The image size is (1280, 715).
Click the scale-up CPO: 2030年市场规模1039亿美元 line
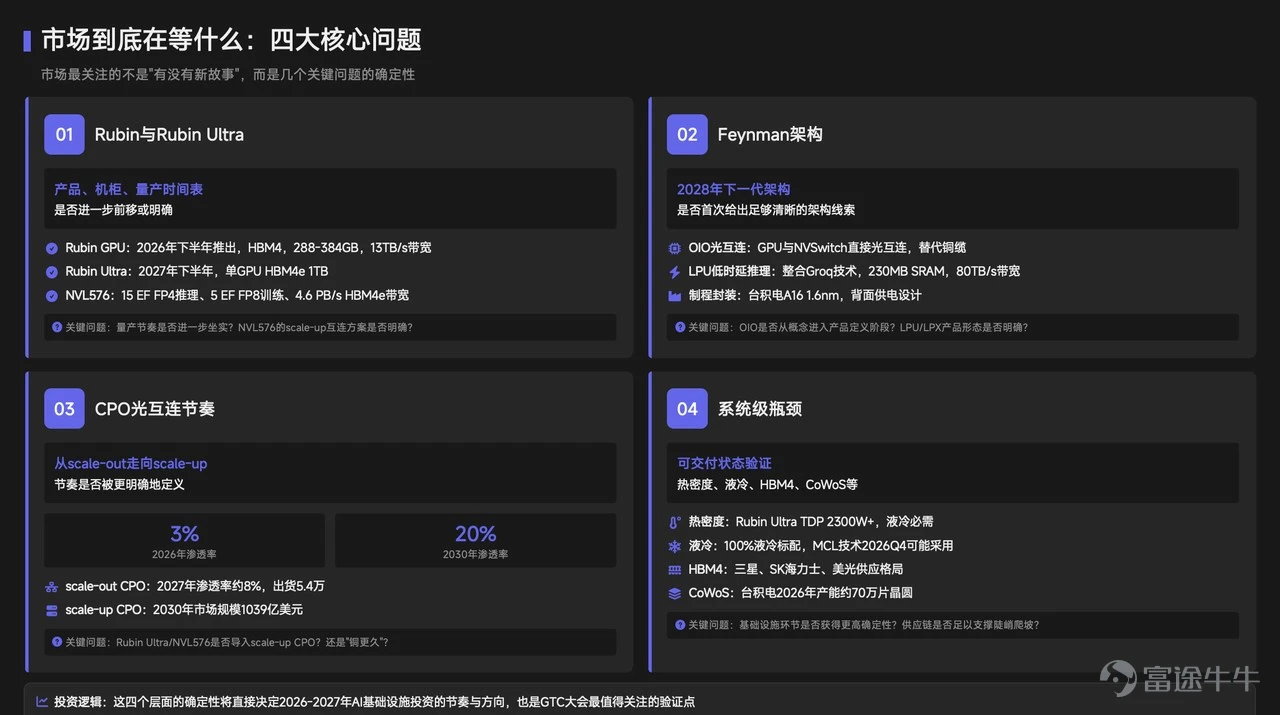tap(184, 610)
